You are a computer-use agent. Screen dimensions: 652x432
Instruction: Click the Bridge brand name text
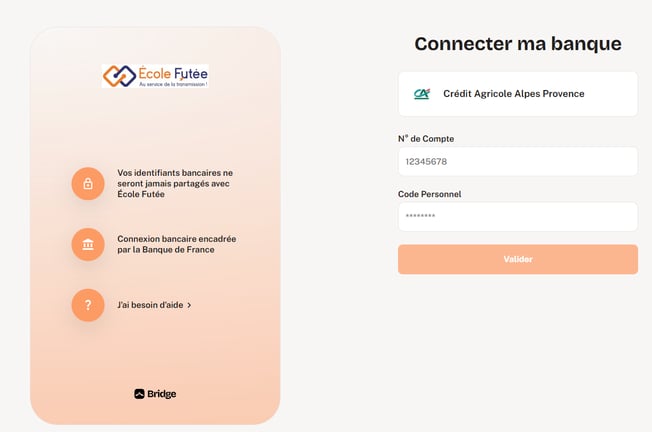click(162, 394)
